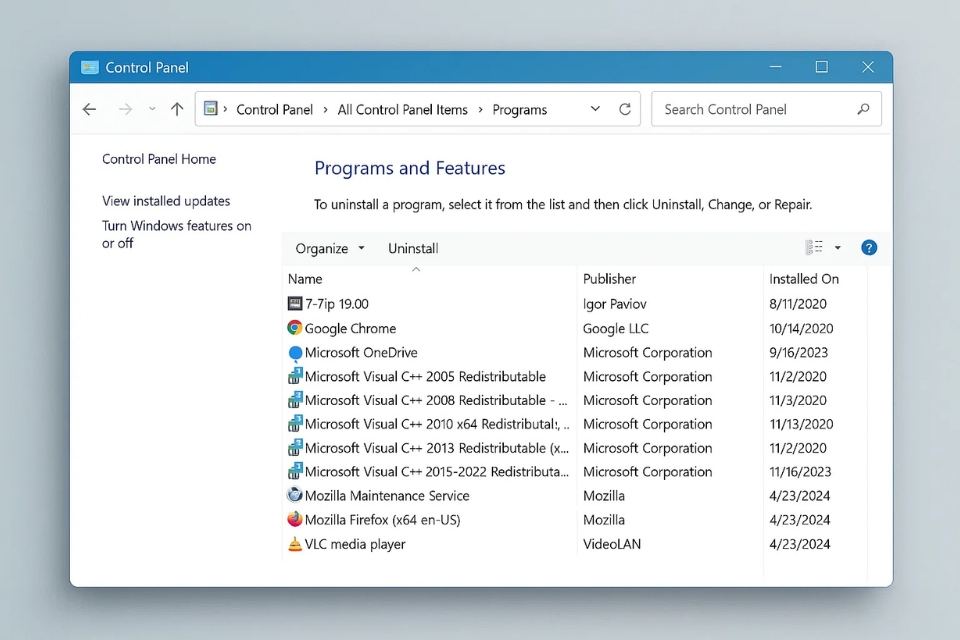Image resolution: width=960 pixels, height=640 pixels.
Task: Click the Mozilla Firefox icon in list
Action: click(295, 520)
